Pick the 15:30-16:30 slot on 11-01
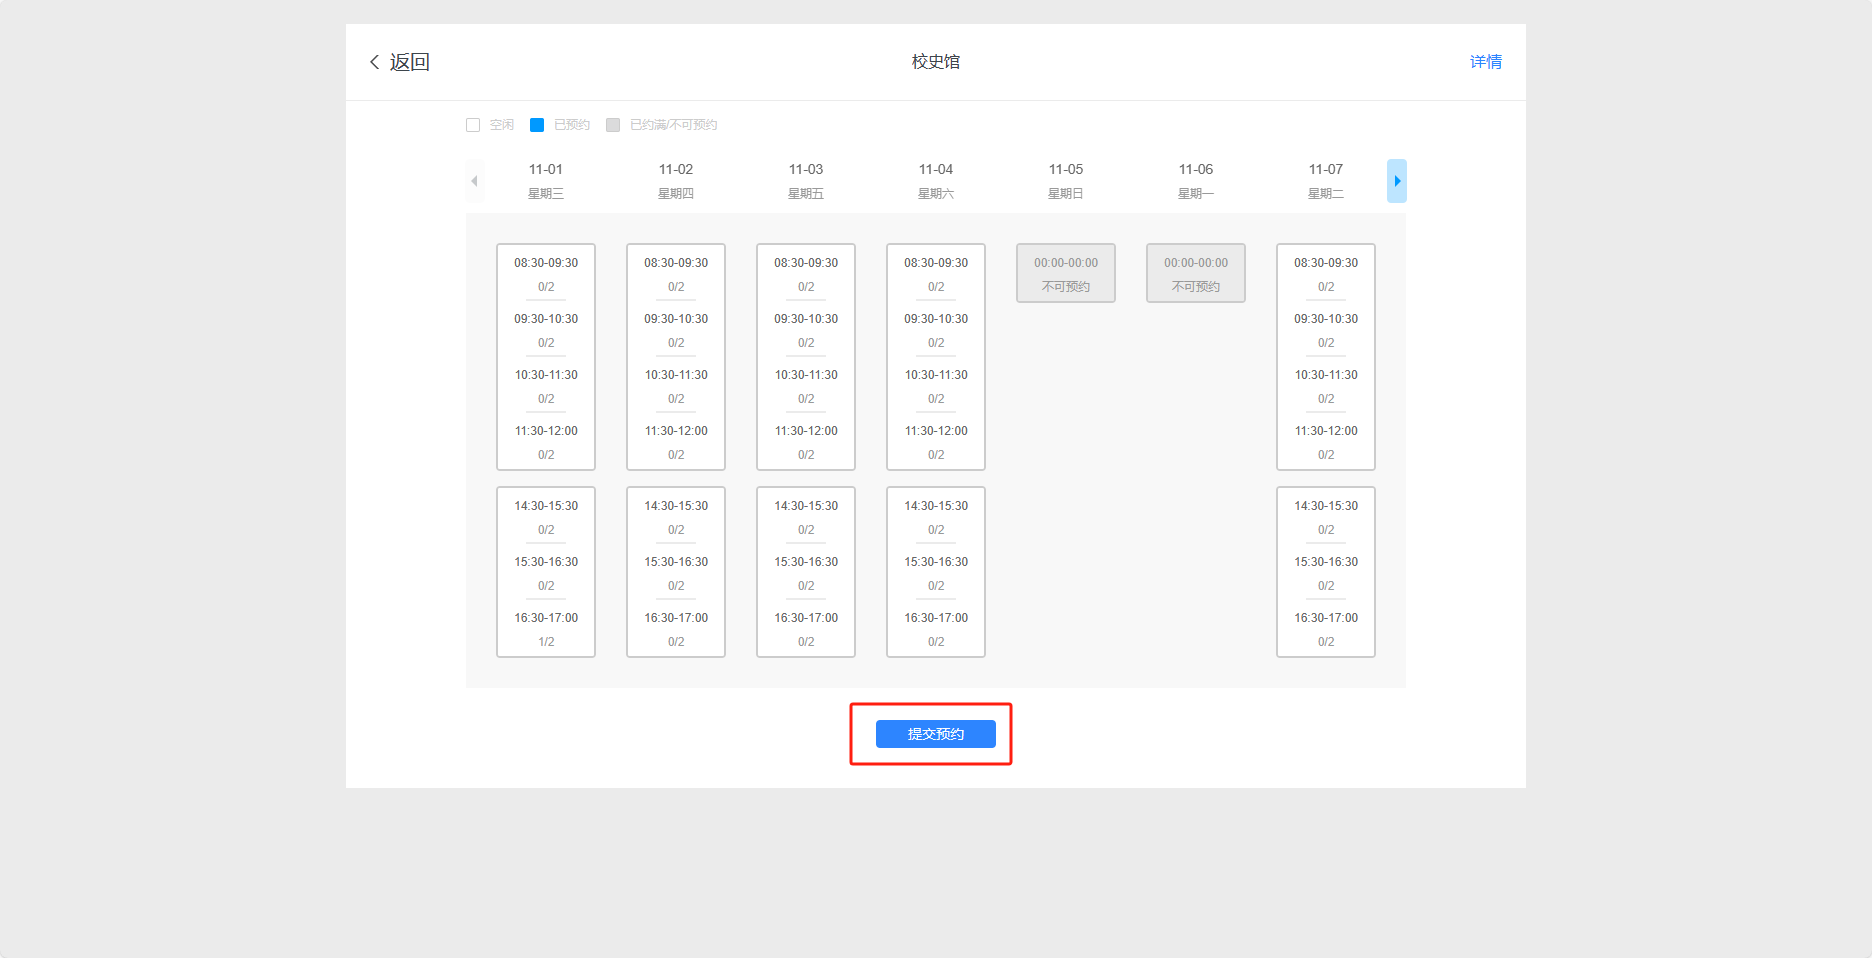This screenshot has height=958, width=1872. pos(546,573)
